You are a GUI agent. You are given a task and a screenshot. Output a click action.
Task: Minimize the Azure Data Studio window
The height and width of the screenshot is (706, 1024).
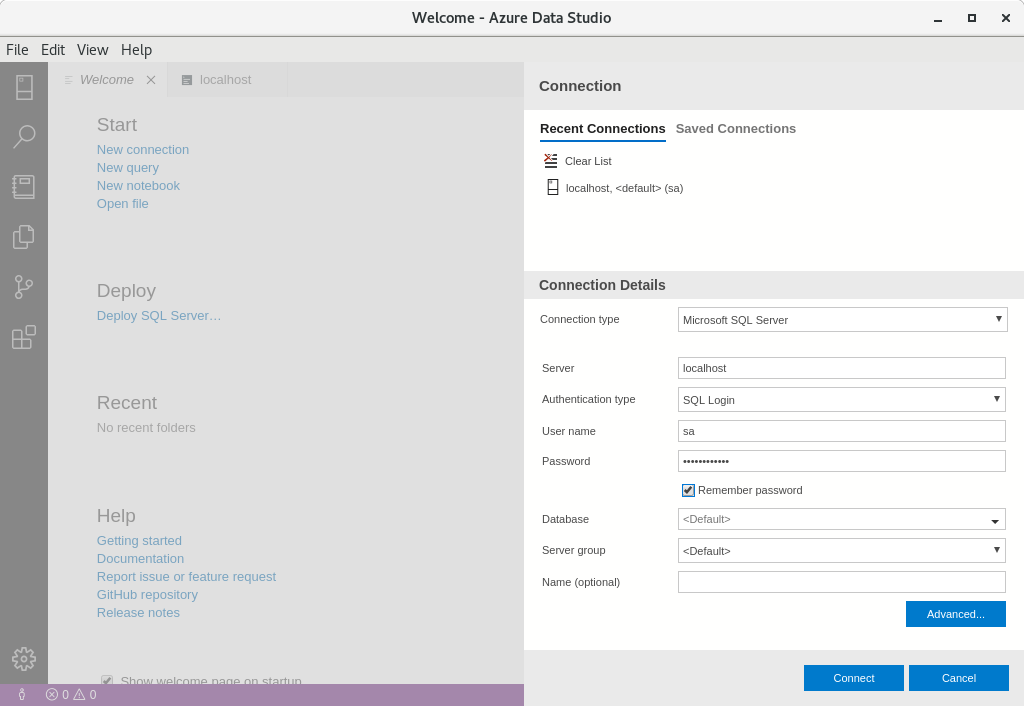938,18
